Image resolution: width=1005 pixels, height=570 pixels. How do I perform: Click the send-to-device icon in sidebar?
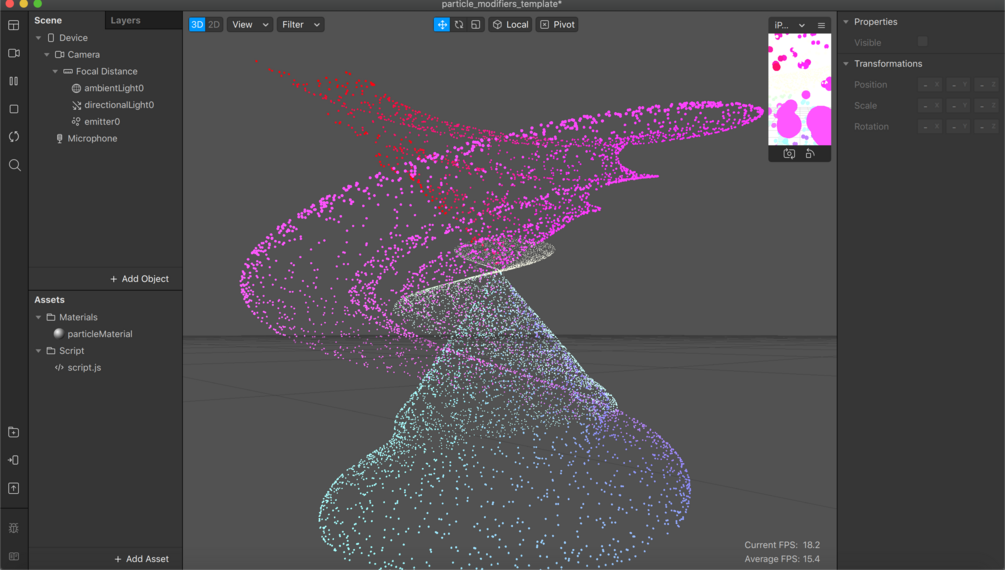pyautogui.click(x=13, y=460)
